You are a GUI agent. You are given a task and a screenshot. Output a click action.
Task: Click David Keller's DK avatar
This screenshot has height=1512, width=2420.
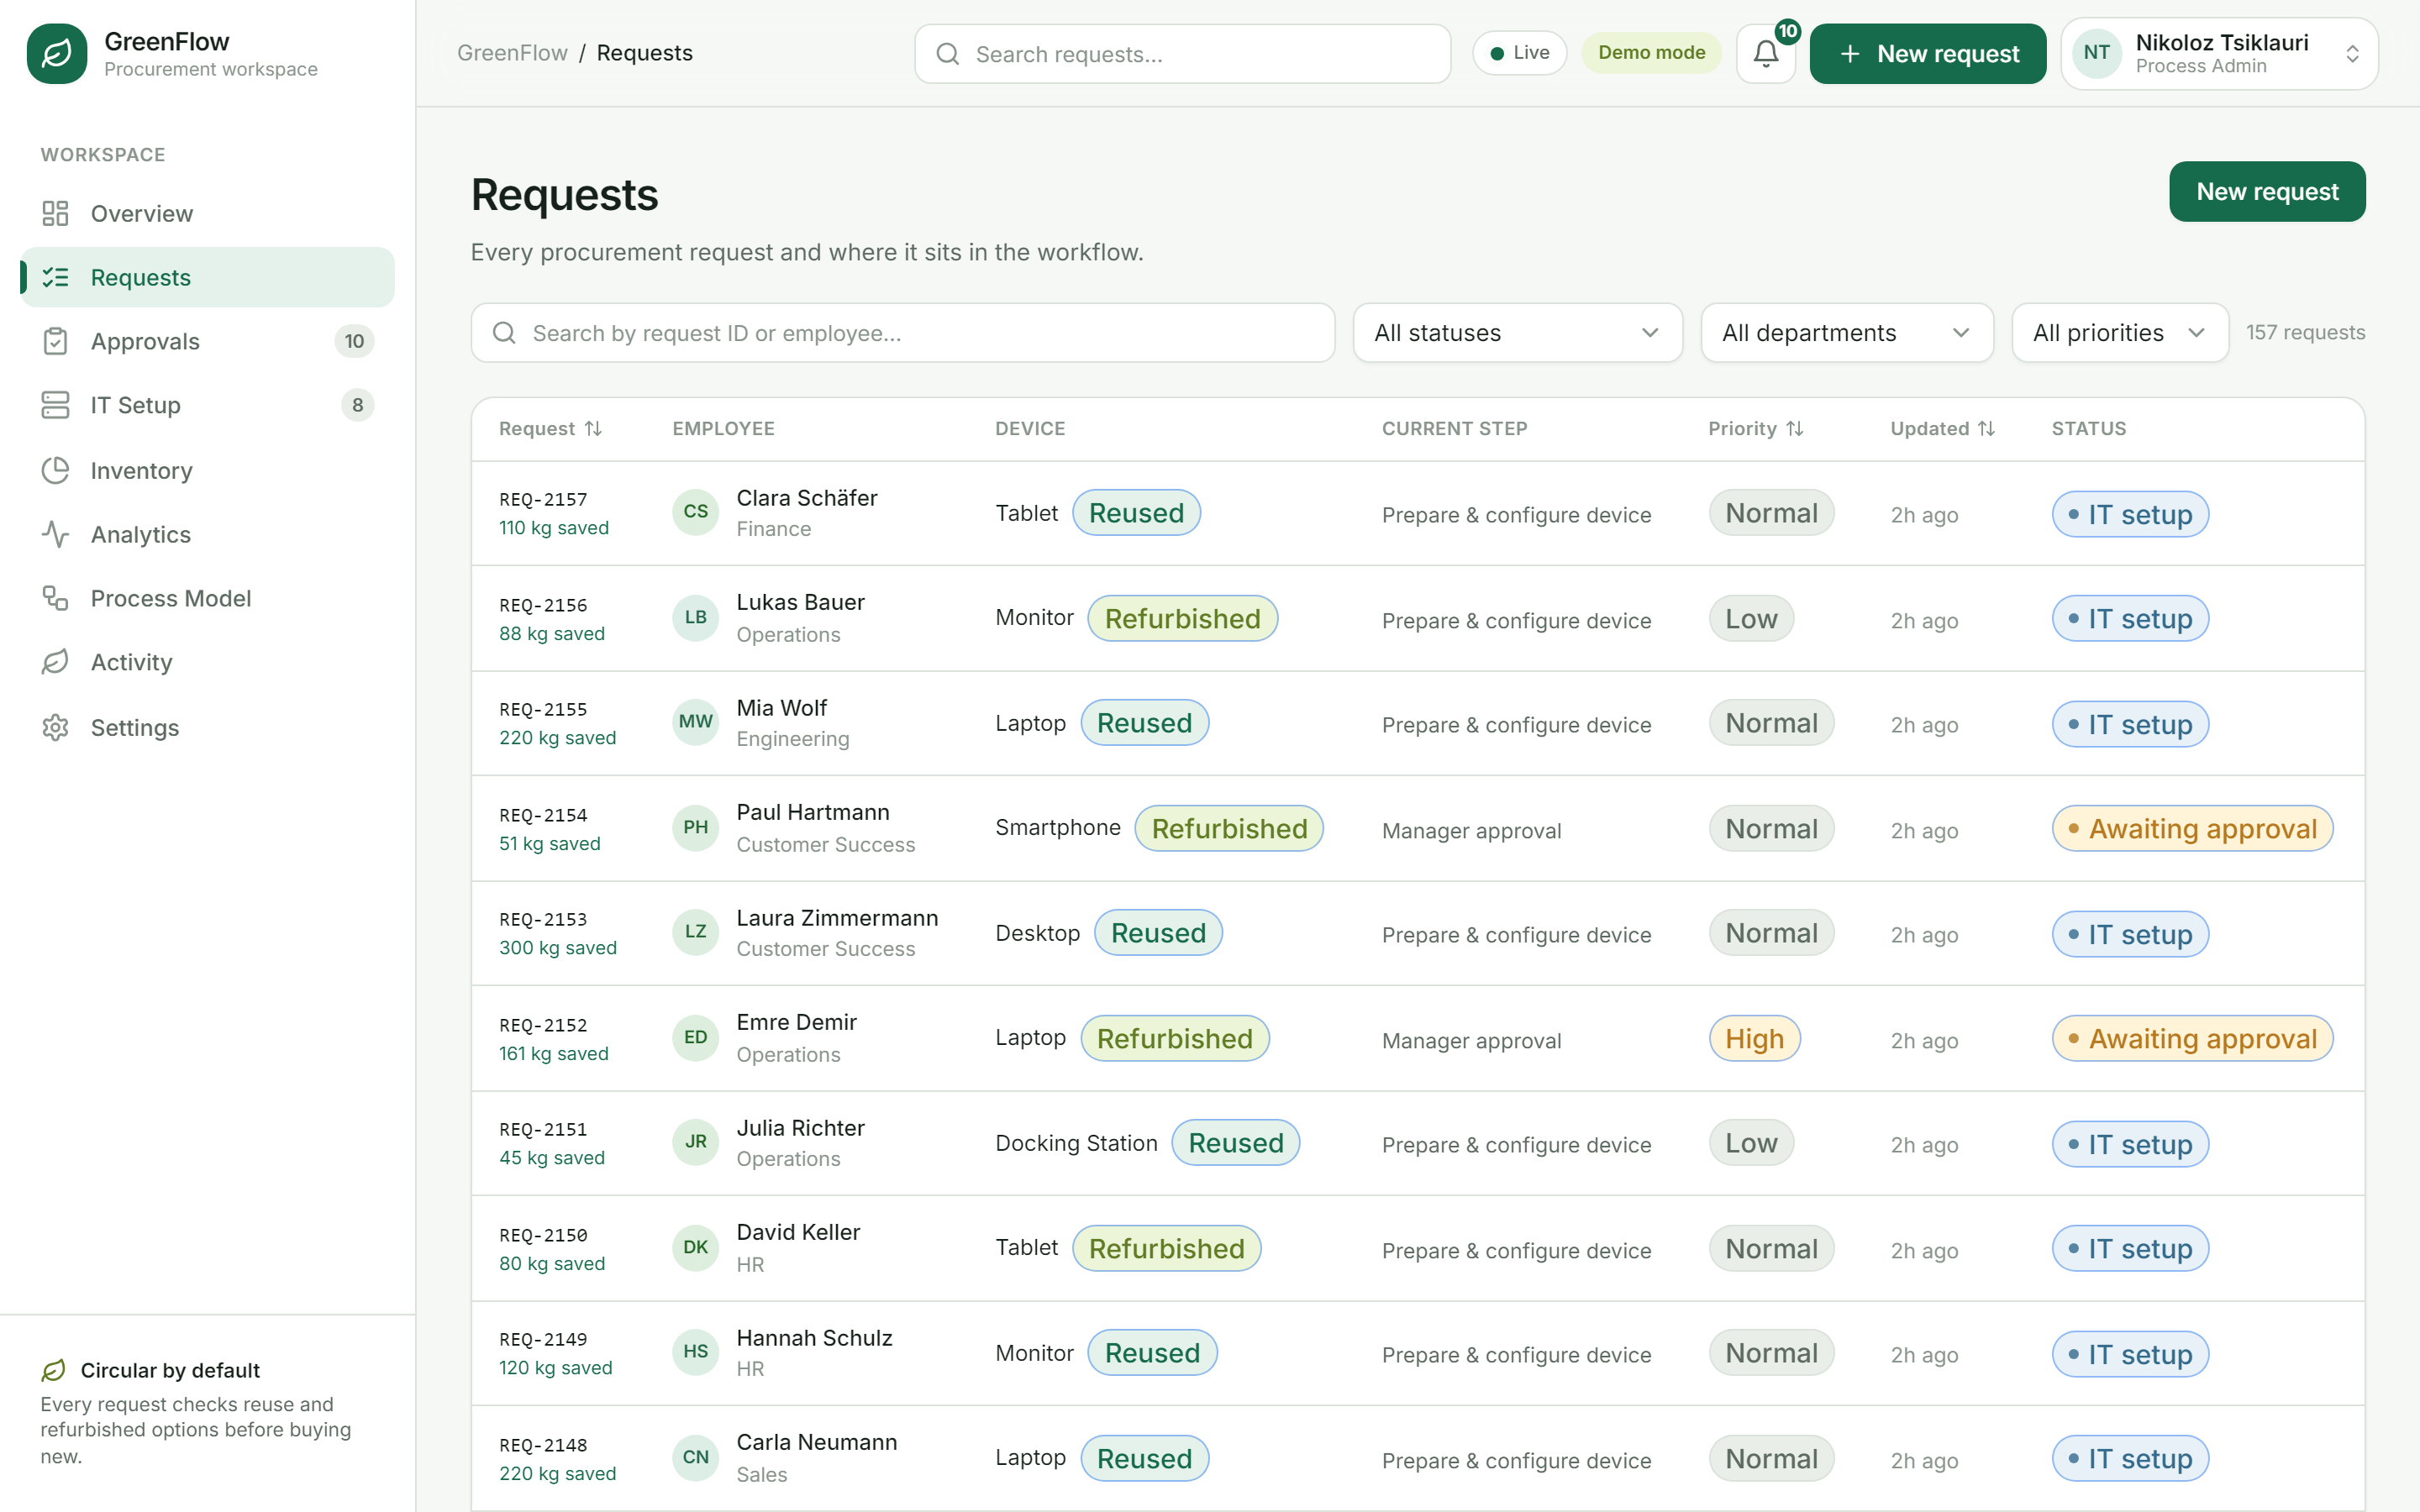tap(696, 1247)
